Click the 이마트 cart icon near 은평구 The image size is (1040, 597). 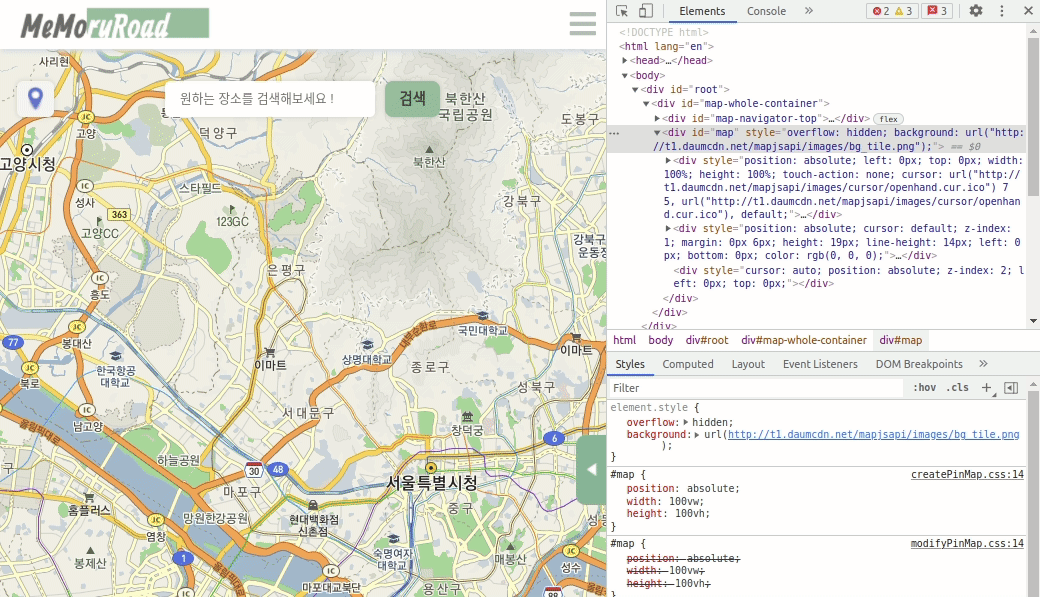270,352
